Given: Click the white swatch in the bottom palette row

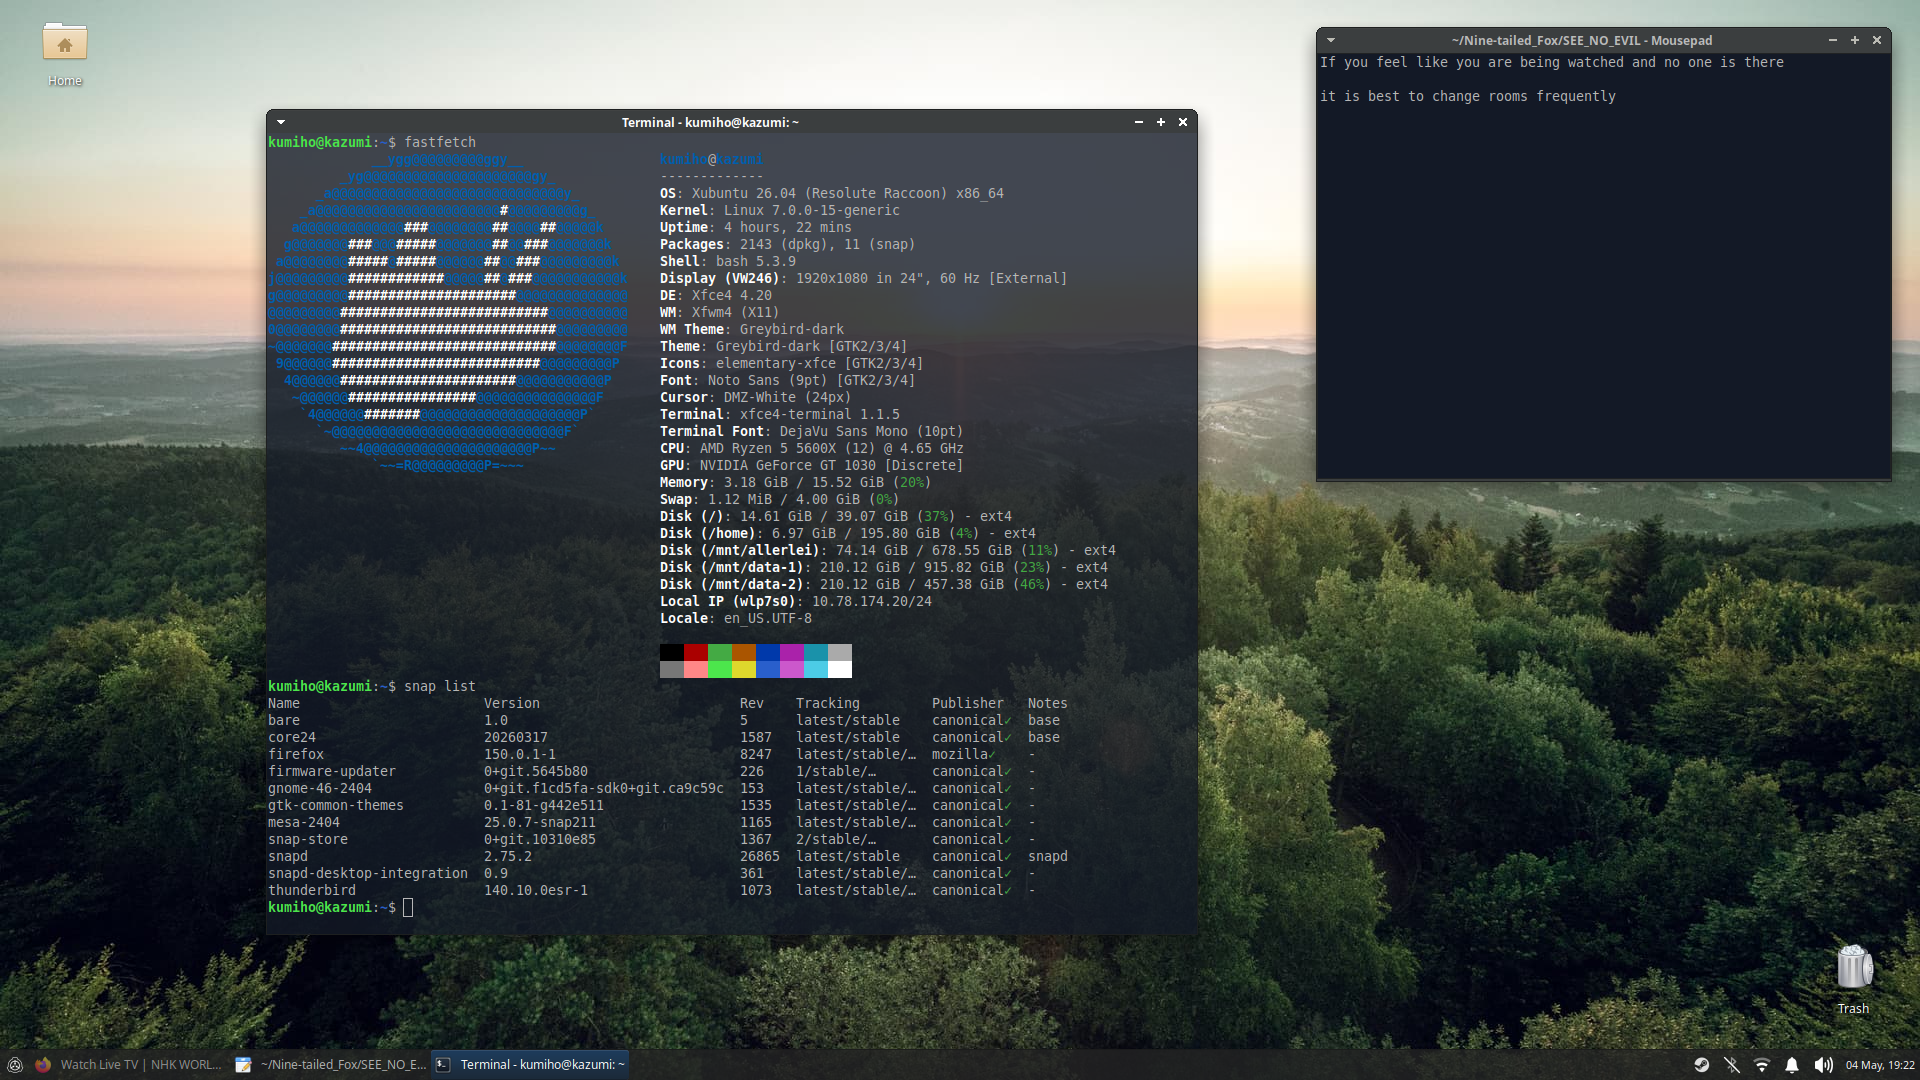Looking at the screenshot, I should [840, 669].
